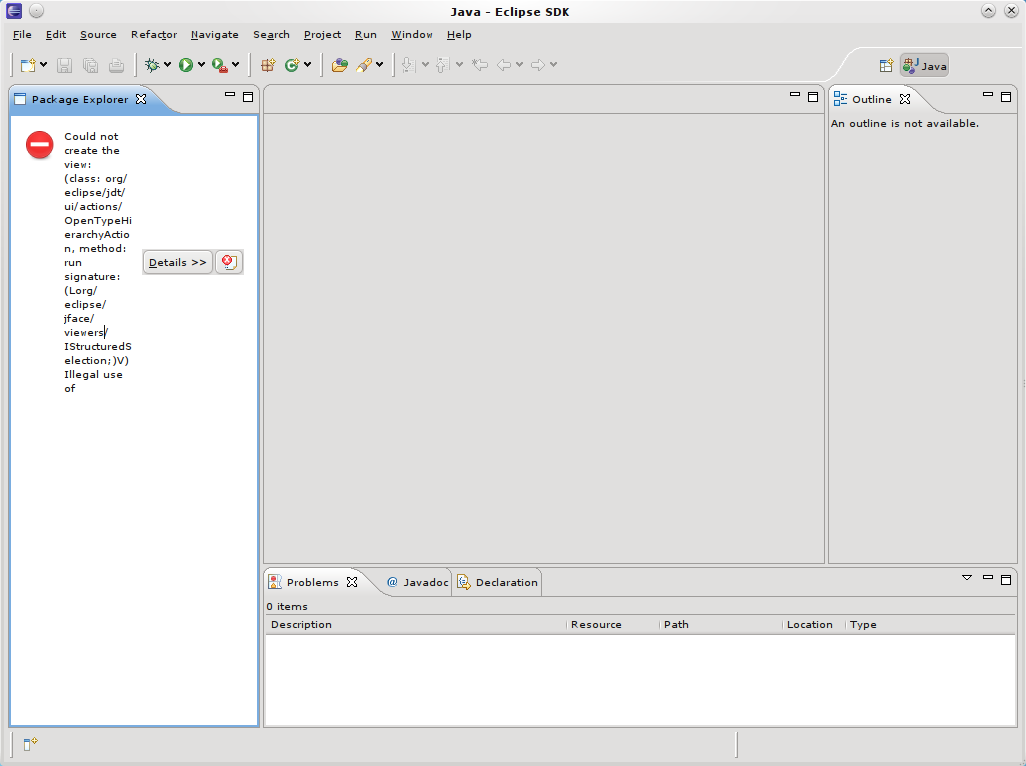Close the Package Explorer view tab
The width and height of the screenshot is (1026, 766).
click(x=141, y=99)
